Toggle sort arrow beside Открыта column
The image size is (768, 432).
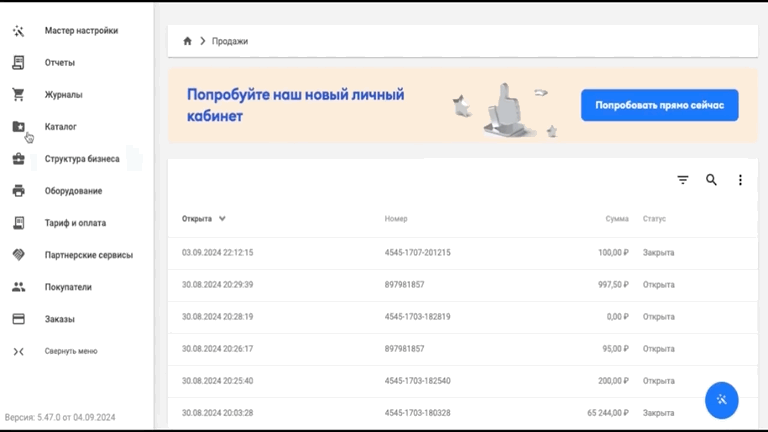pos(222,218)
